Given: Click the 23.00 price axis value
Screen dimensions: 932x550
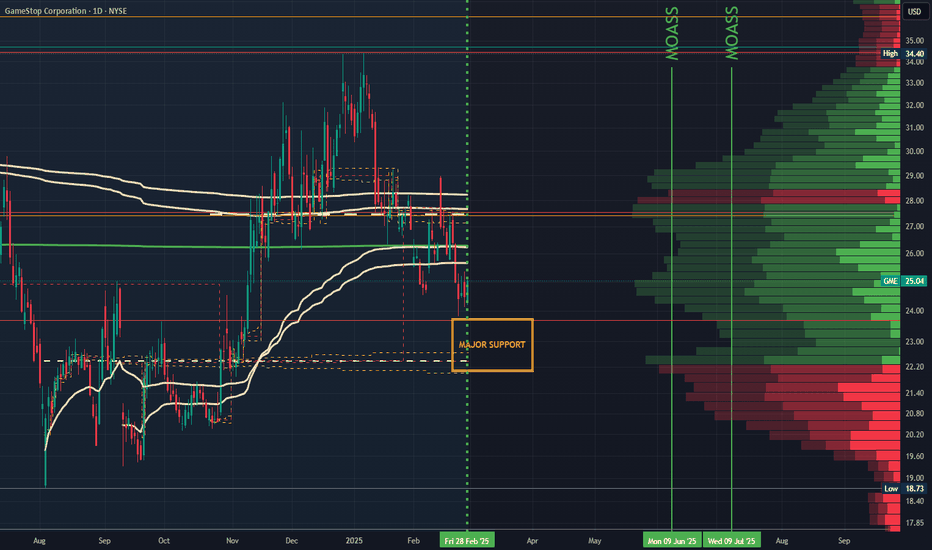Looking at the screenshot, I should pyautogui.click(x=915, y=342).
